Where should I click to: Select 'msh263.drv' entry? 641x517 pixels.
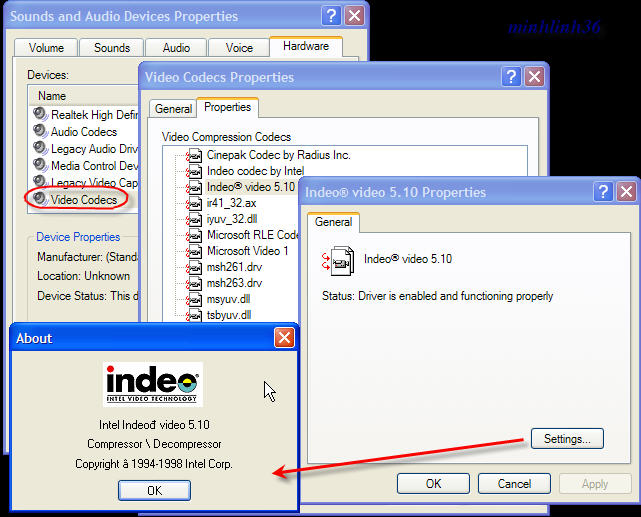tap(234, 283)
